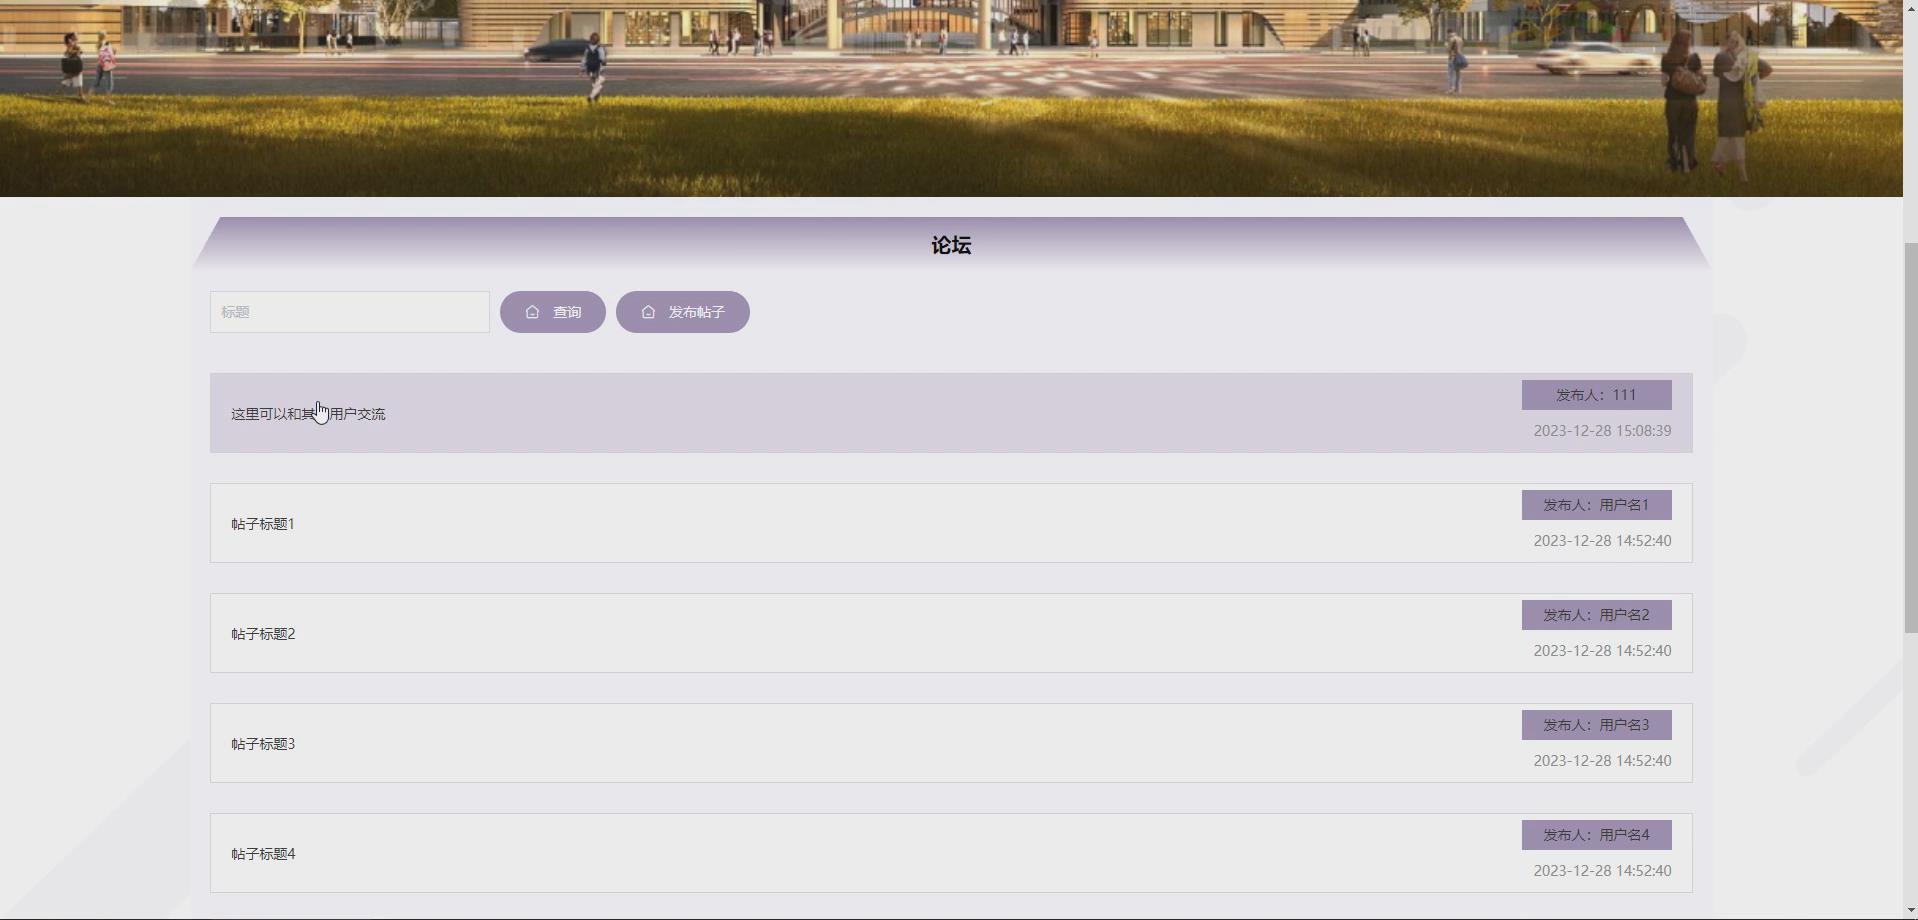
Task: Click the 发布人：用户名2 author badge
Action: 1597,615
